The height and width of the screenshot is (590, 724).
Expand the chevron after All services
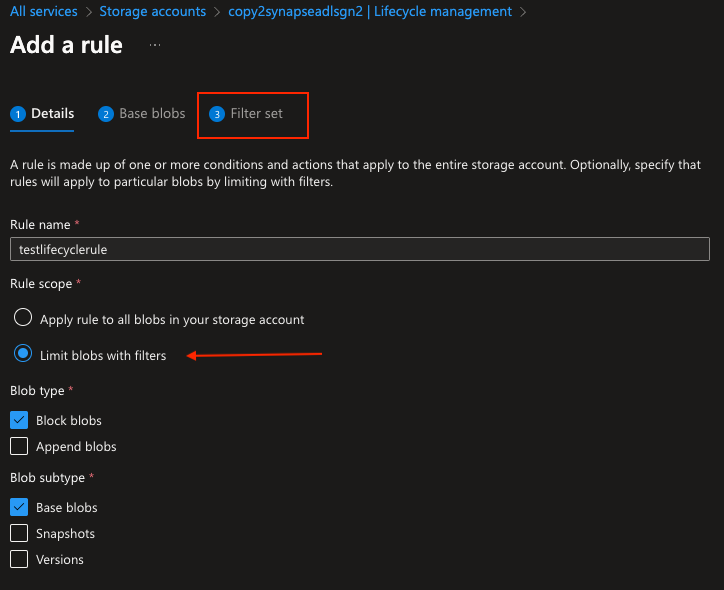[x=89, y=12]
